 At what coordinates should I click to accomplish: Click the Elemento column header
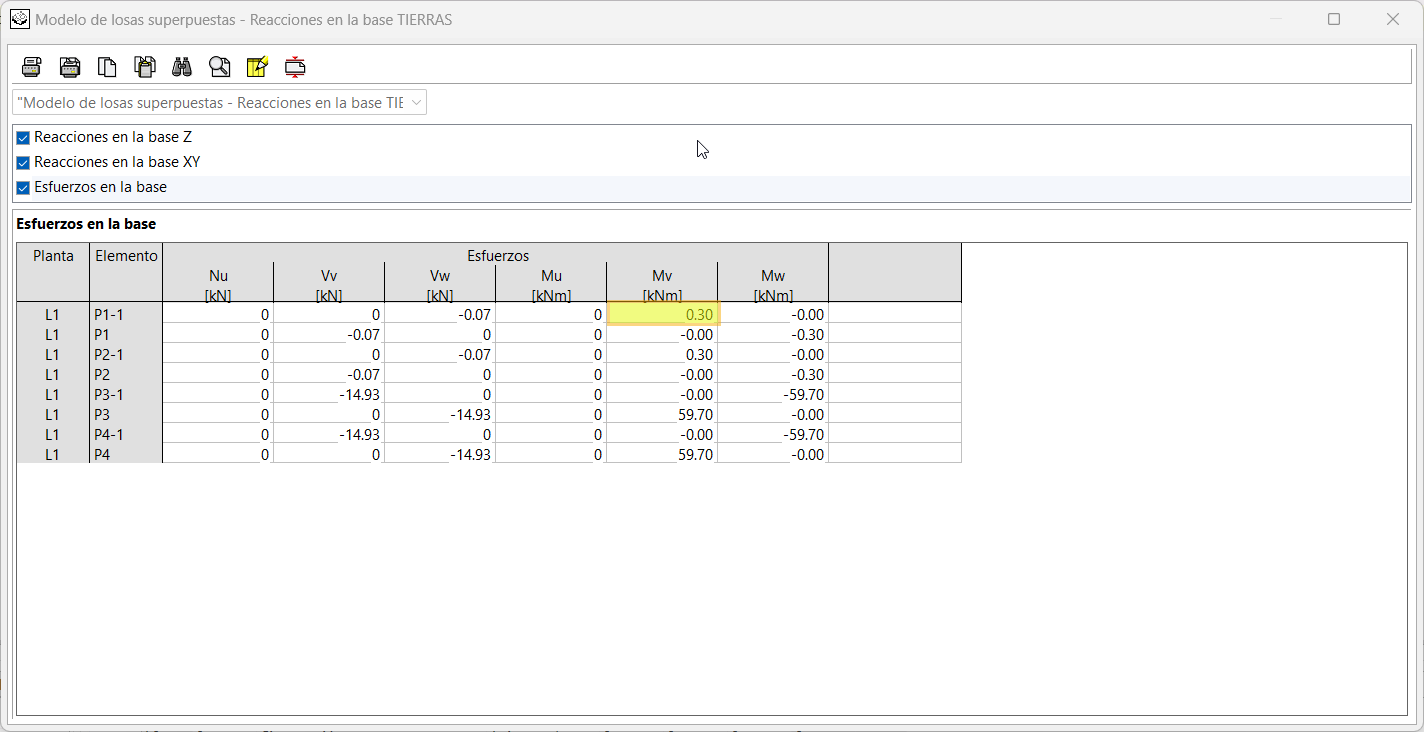tap(126, 256)
